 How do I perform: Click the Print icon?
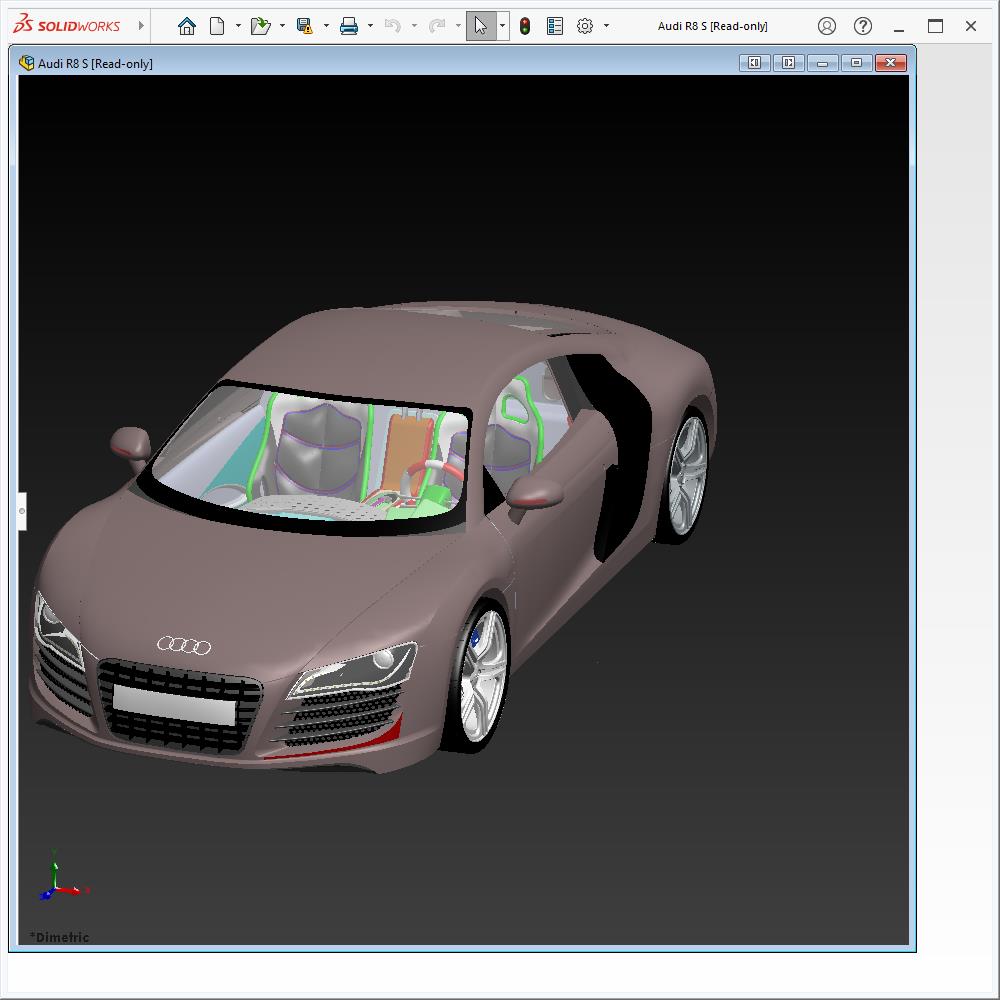[x=349, y=26]
